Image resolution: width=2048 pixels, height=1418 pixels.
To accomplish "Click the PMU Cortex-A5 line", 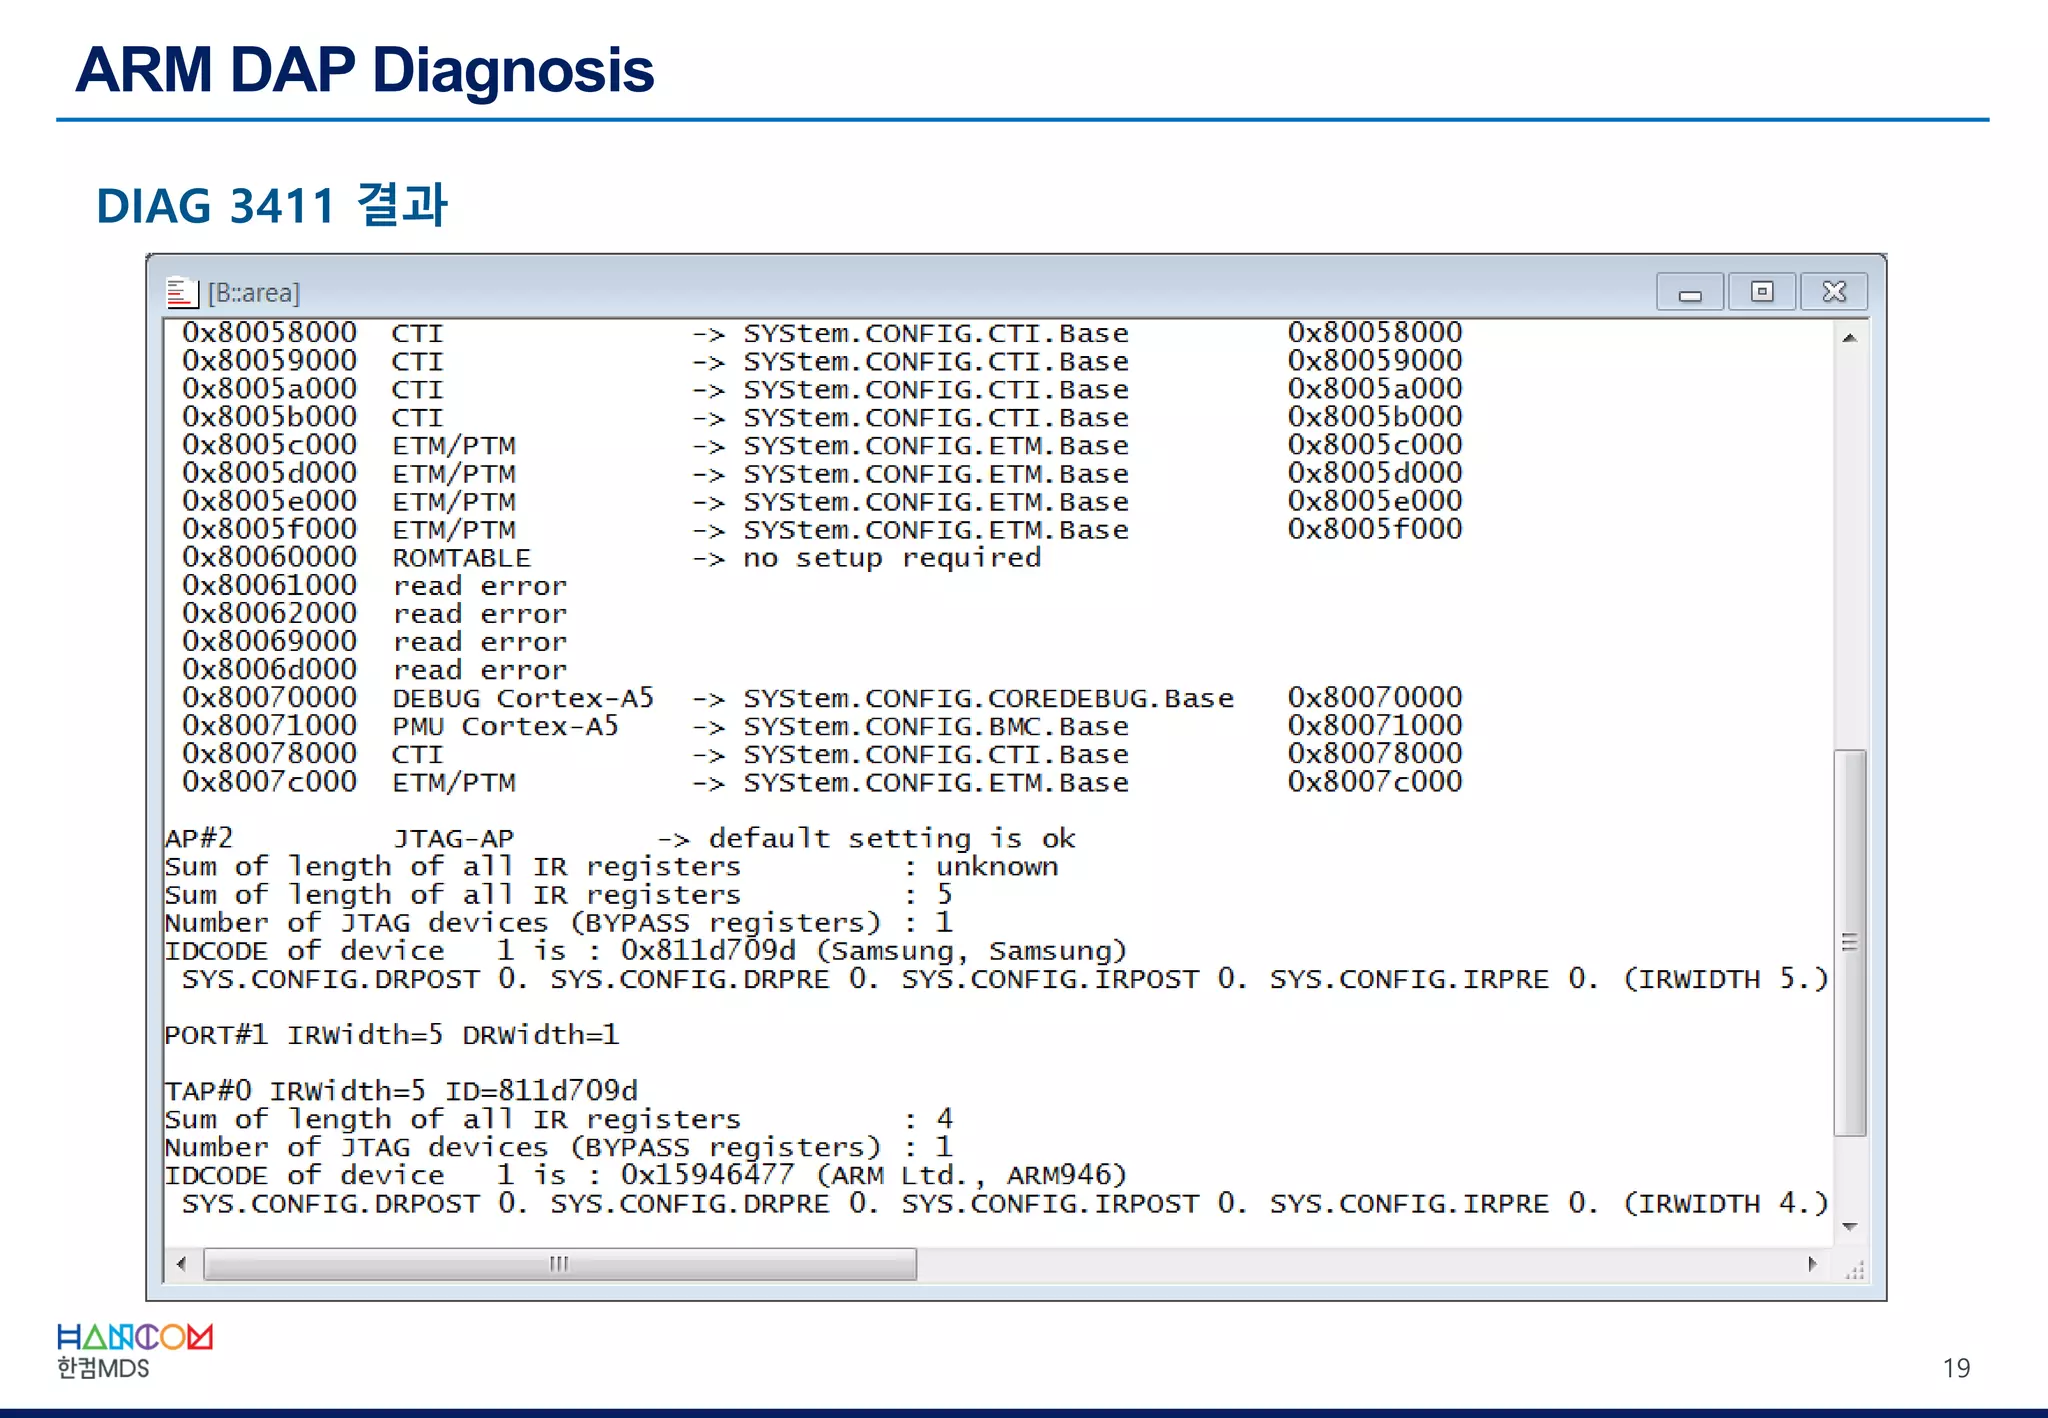I will coord(504,726).
